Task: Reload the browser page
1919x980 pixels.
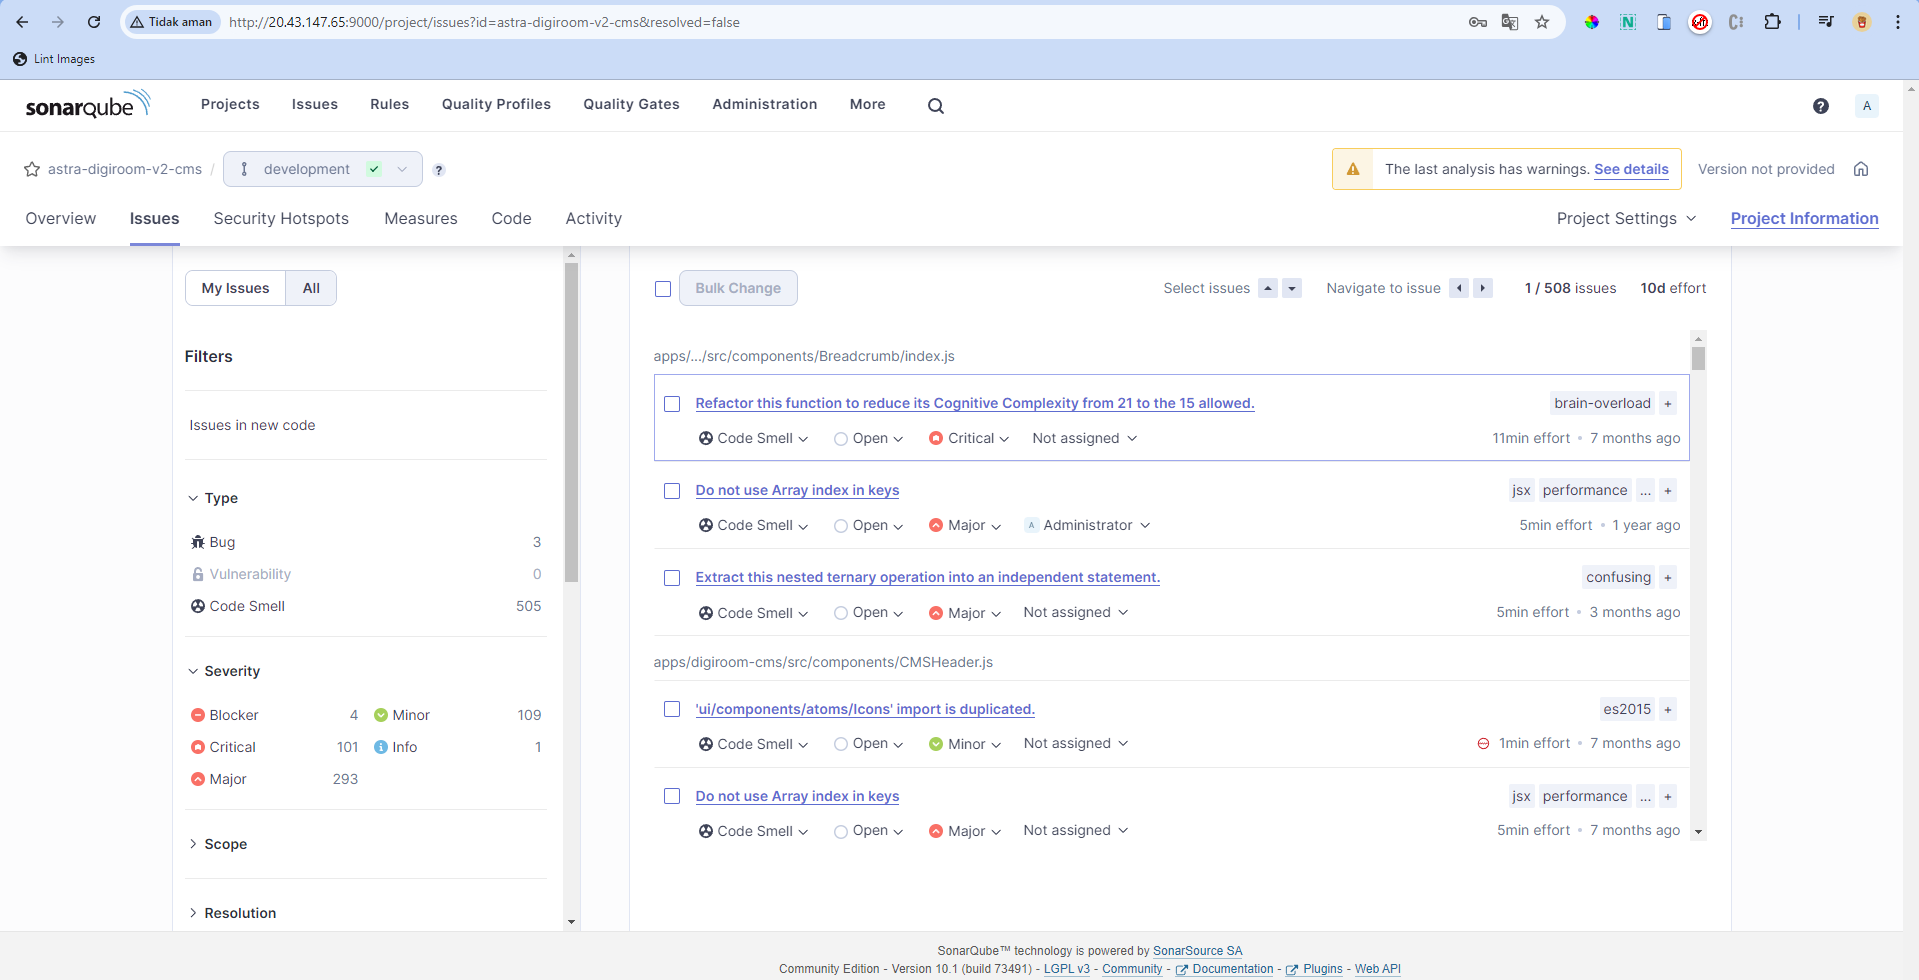Action: coord(93,22)
